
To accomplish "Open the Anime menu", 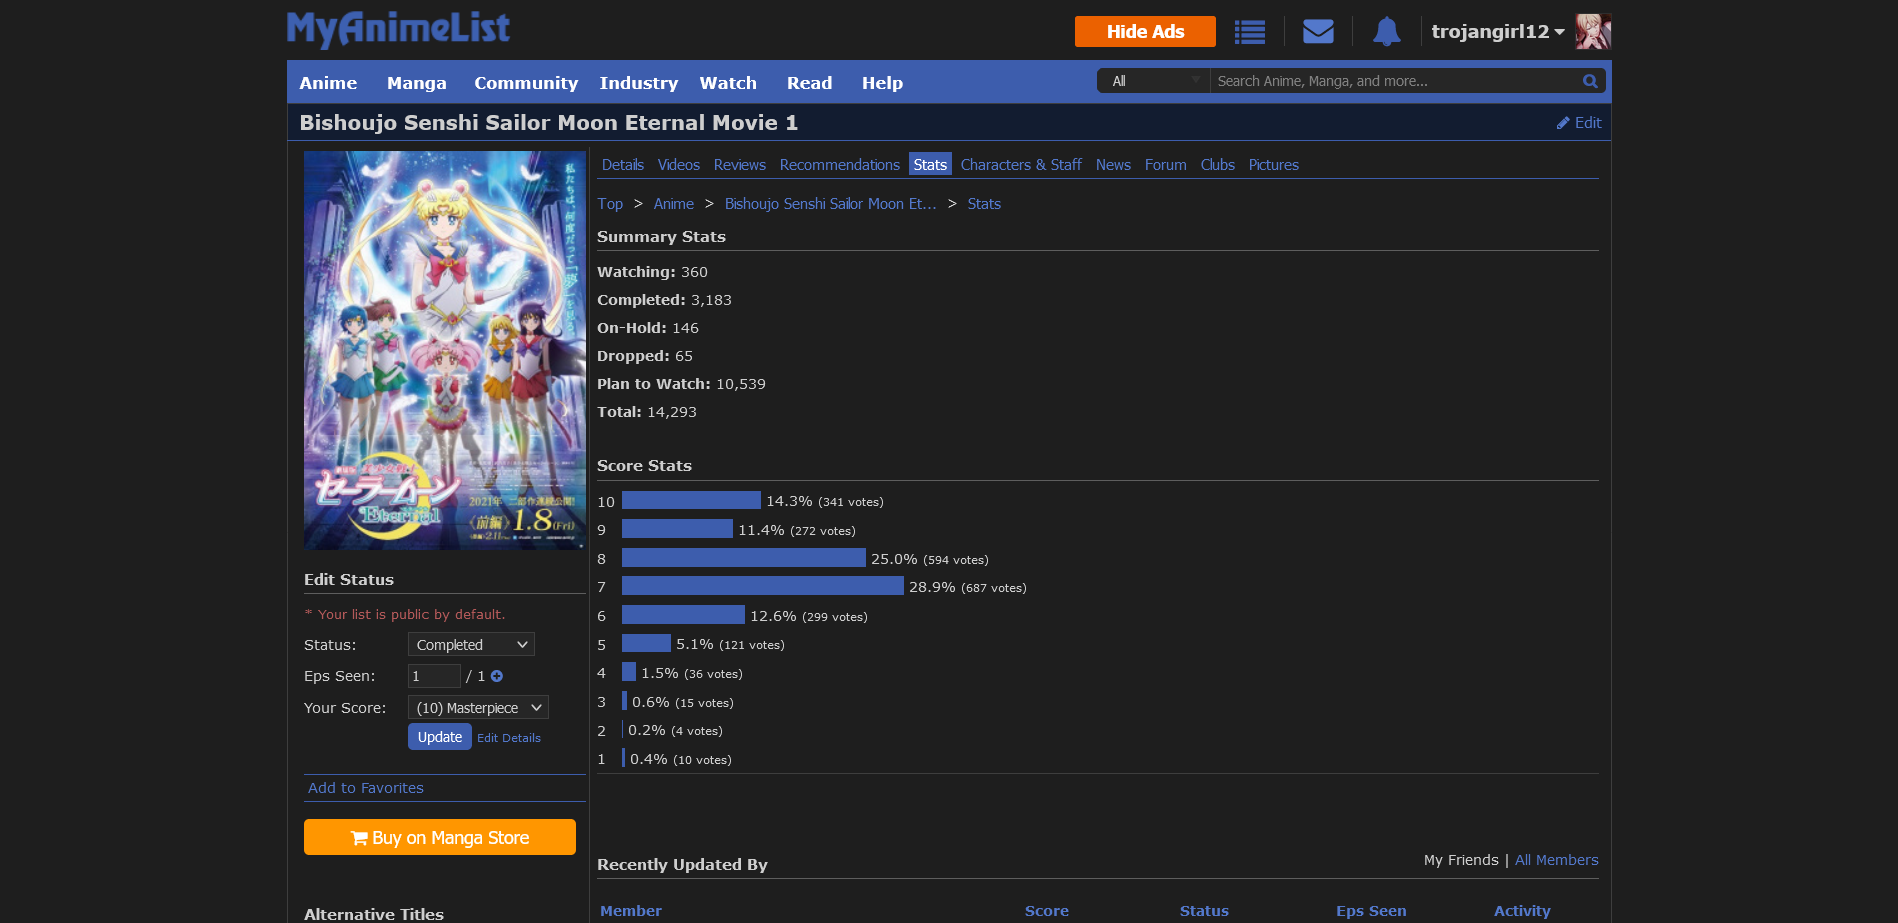I will 328,83.
